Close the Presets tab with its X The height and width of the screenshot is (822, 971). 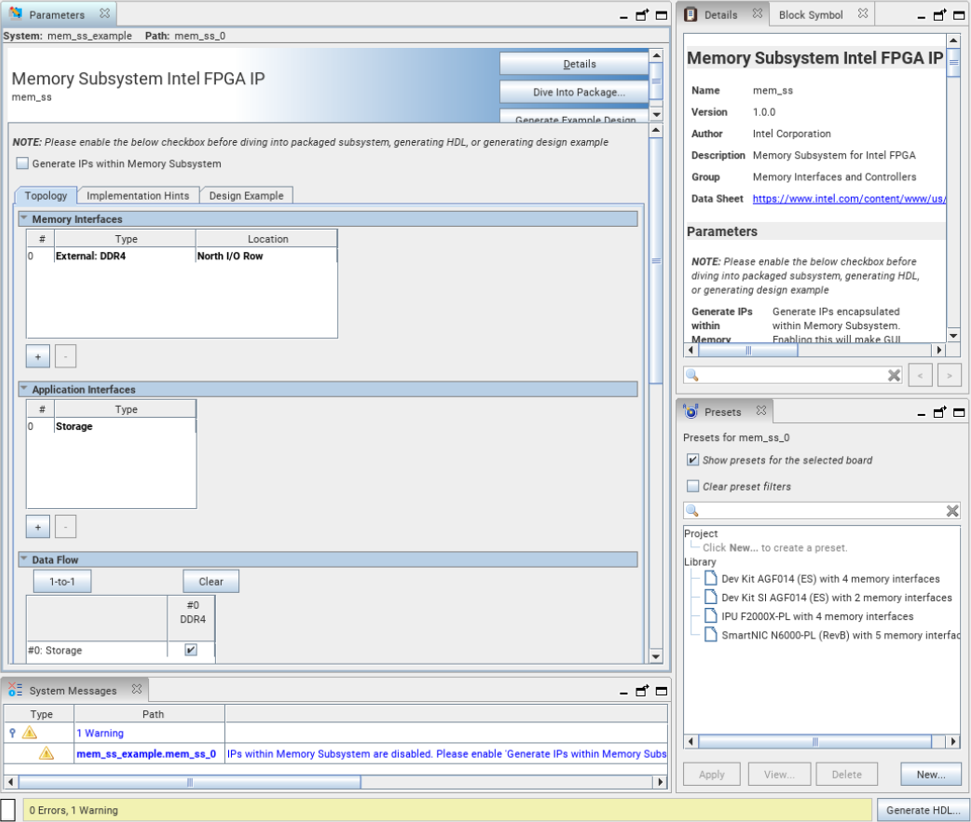tap(761, 410)
